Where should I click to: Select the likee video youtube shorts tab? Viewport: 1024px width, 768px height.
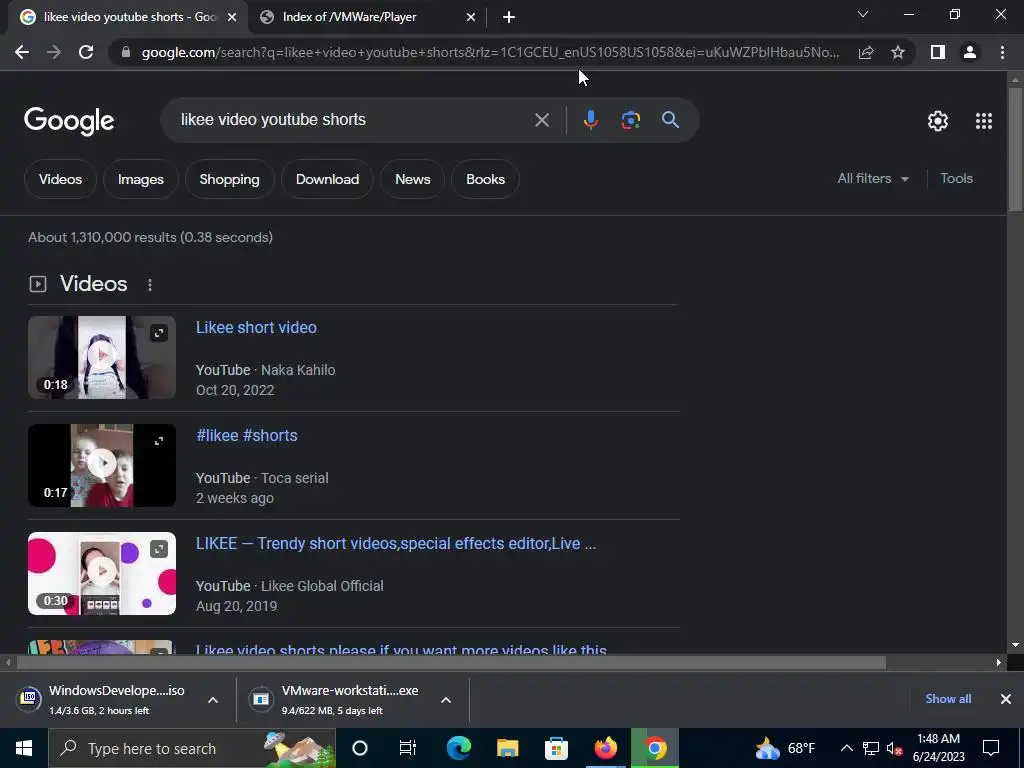[129, 18]
